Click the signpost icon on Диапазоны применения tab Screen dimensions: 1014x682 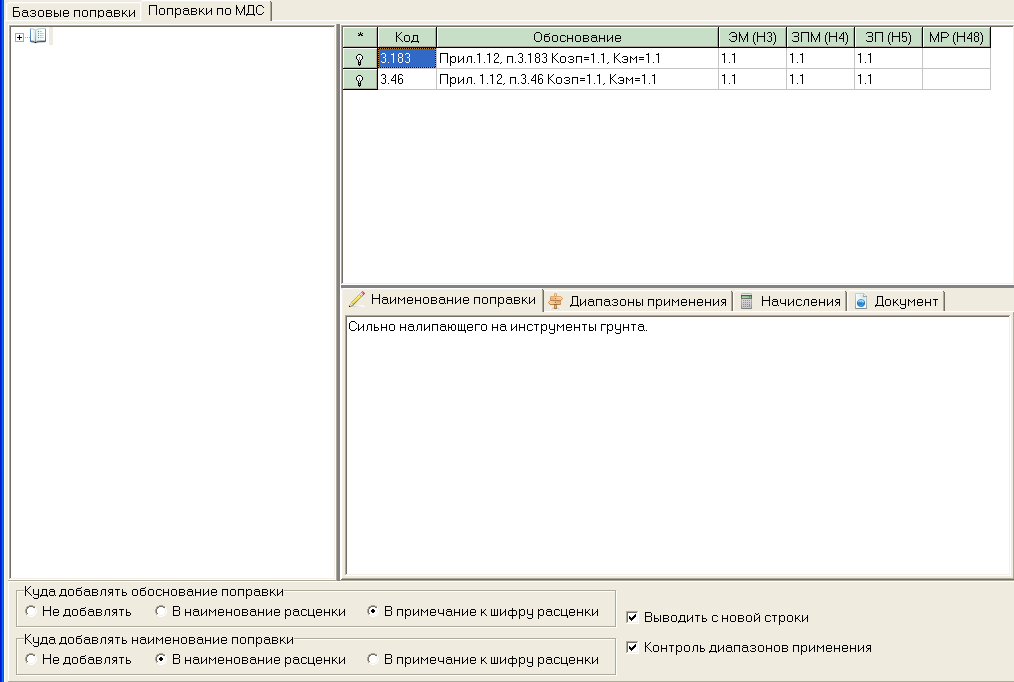555,301
